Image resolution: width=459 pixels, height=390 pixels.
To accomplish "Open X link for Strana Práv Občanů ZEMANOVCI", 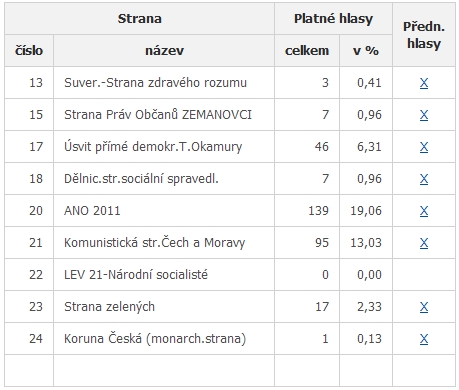I will pos(424,115).
